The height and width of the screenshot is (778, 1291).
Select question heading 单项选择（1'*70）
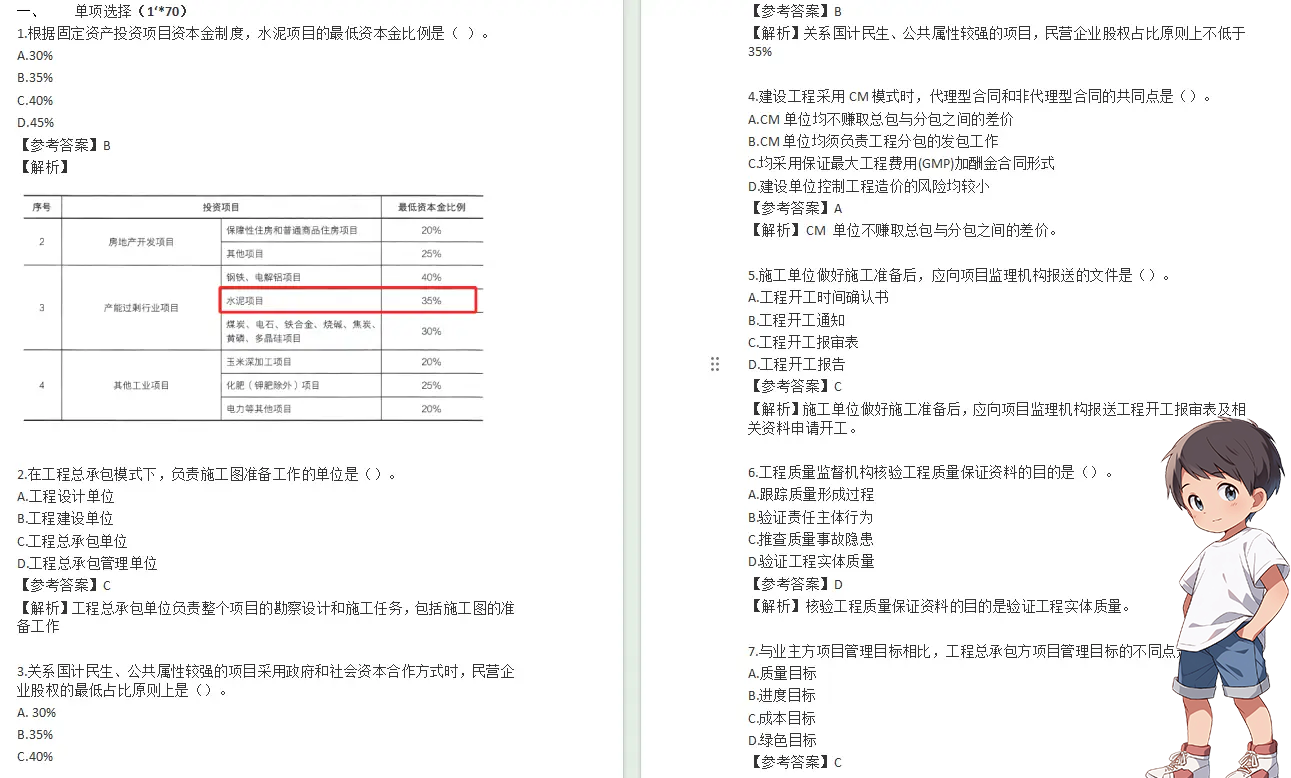[x=130, y=11]
